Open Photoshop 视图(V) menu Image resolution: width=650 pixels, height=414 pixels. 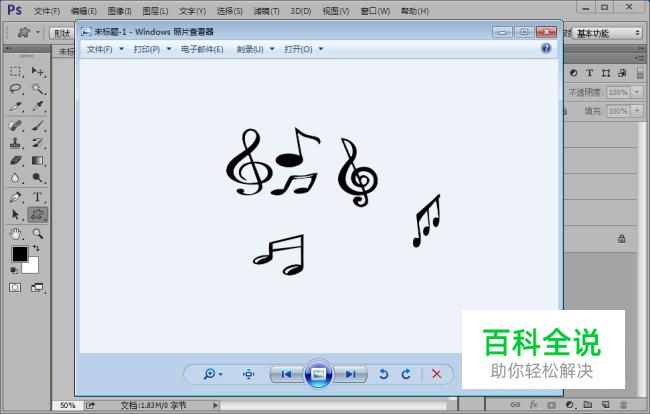(x=336, y=11)
